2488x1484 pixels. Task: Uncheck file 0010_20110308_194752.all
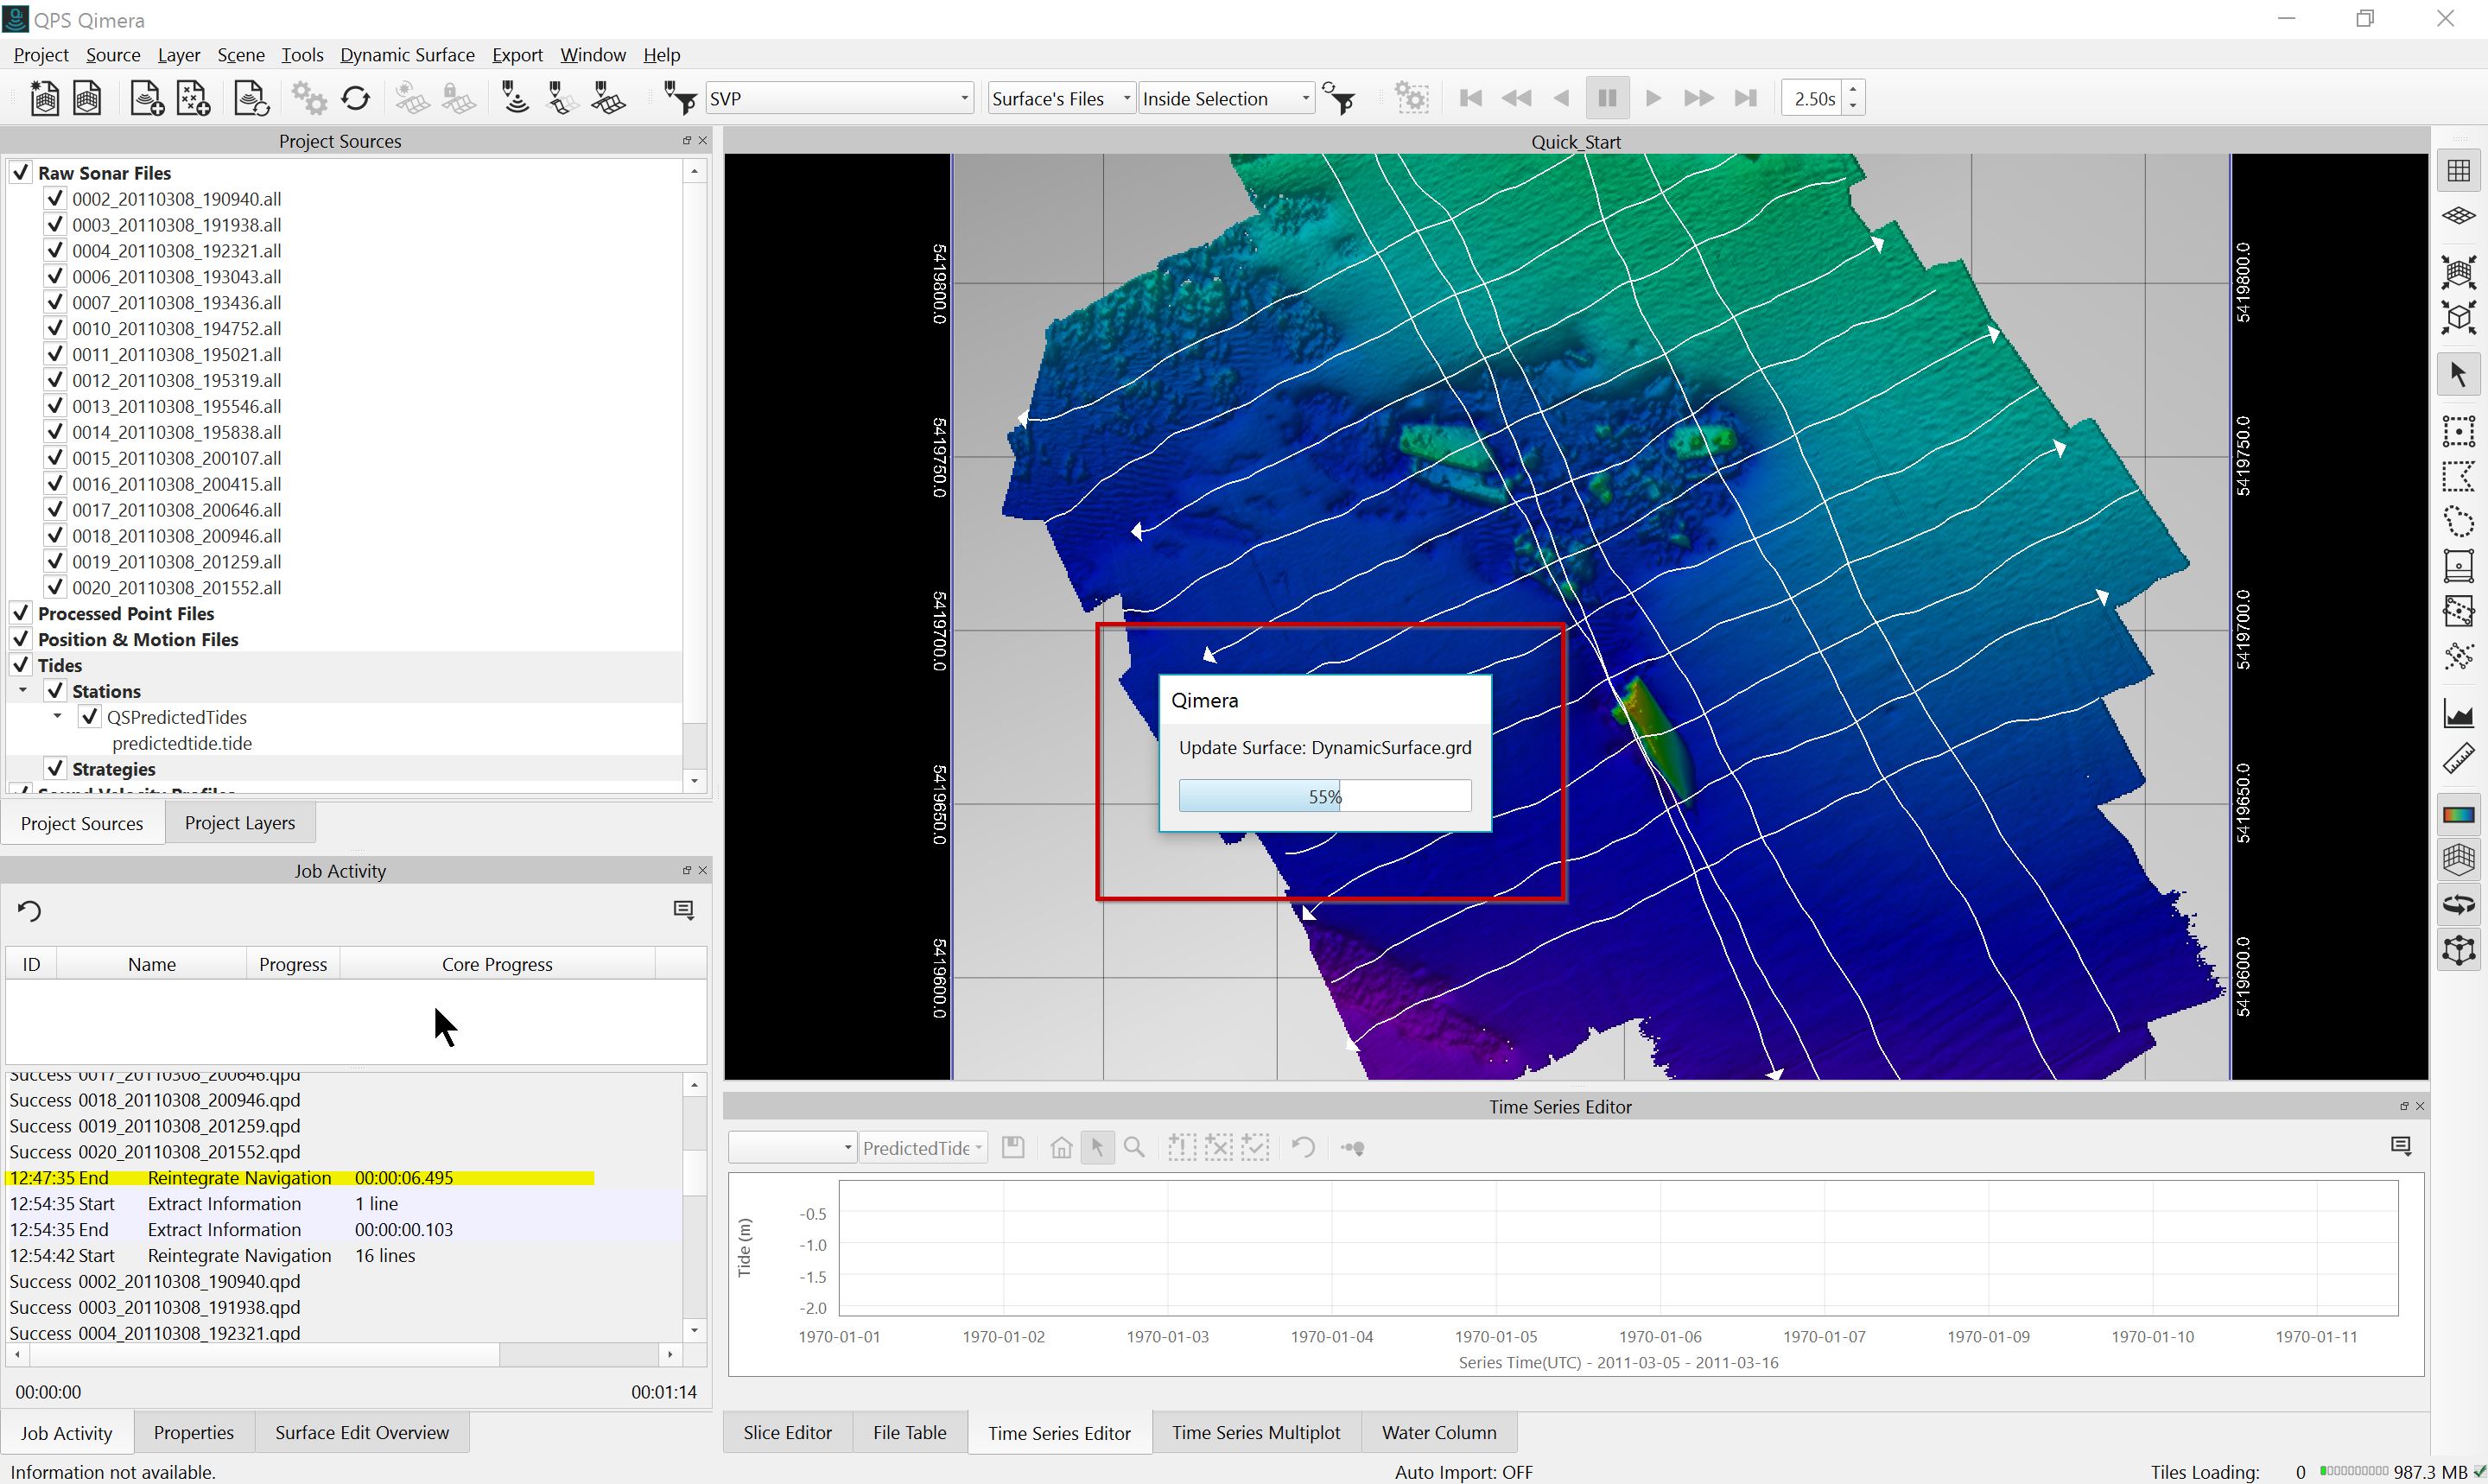55,328
